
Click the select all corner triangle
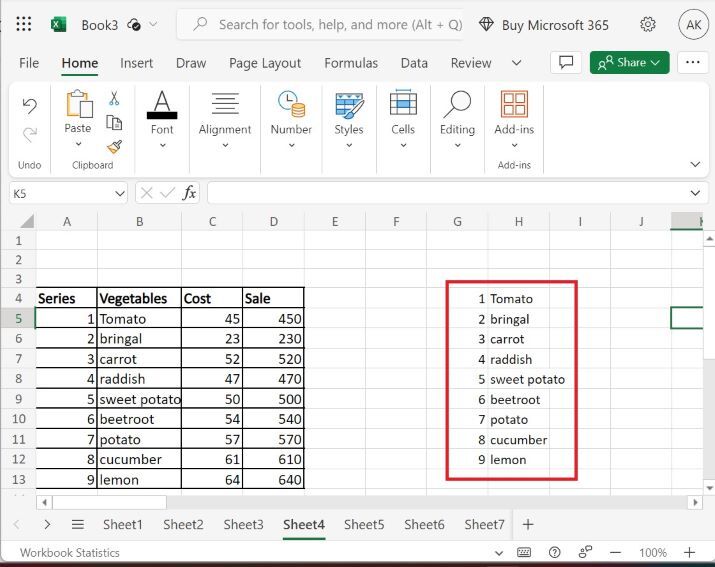tap(26, 221)
